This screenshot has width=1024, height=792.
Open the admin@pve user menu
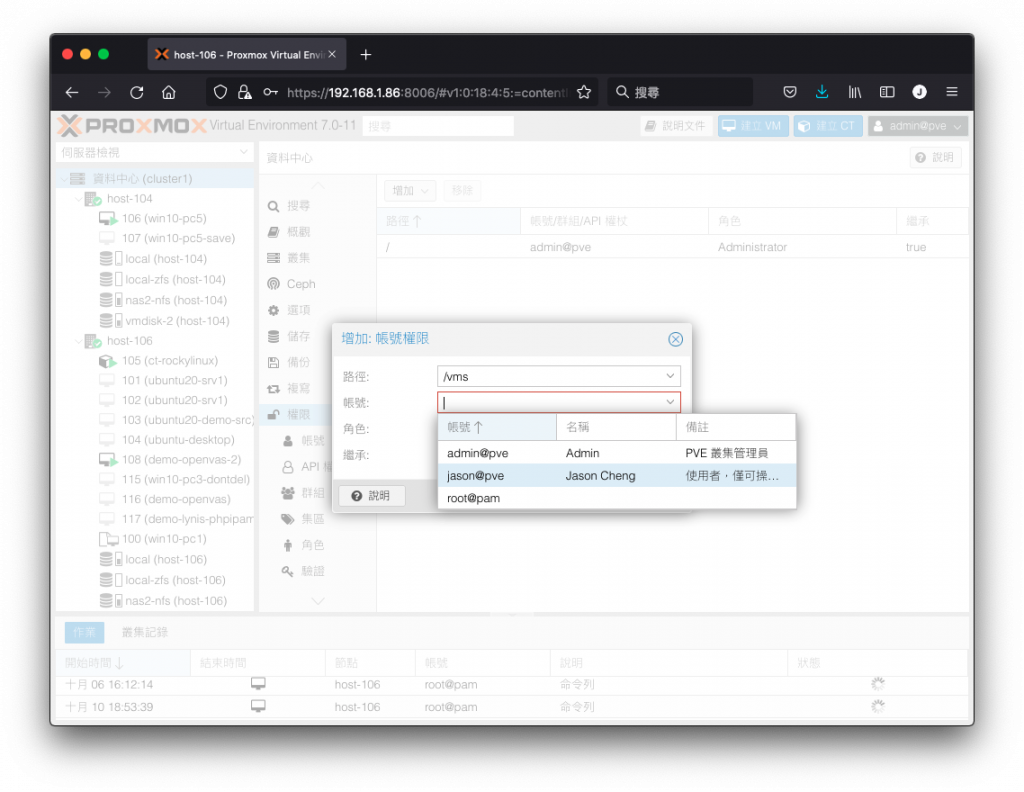tap(917, 126)
